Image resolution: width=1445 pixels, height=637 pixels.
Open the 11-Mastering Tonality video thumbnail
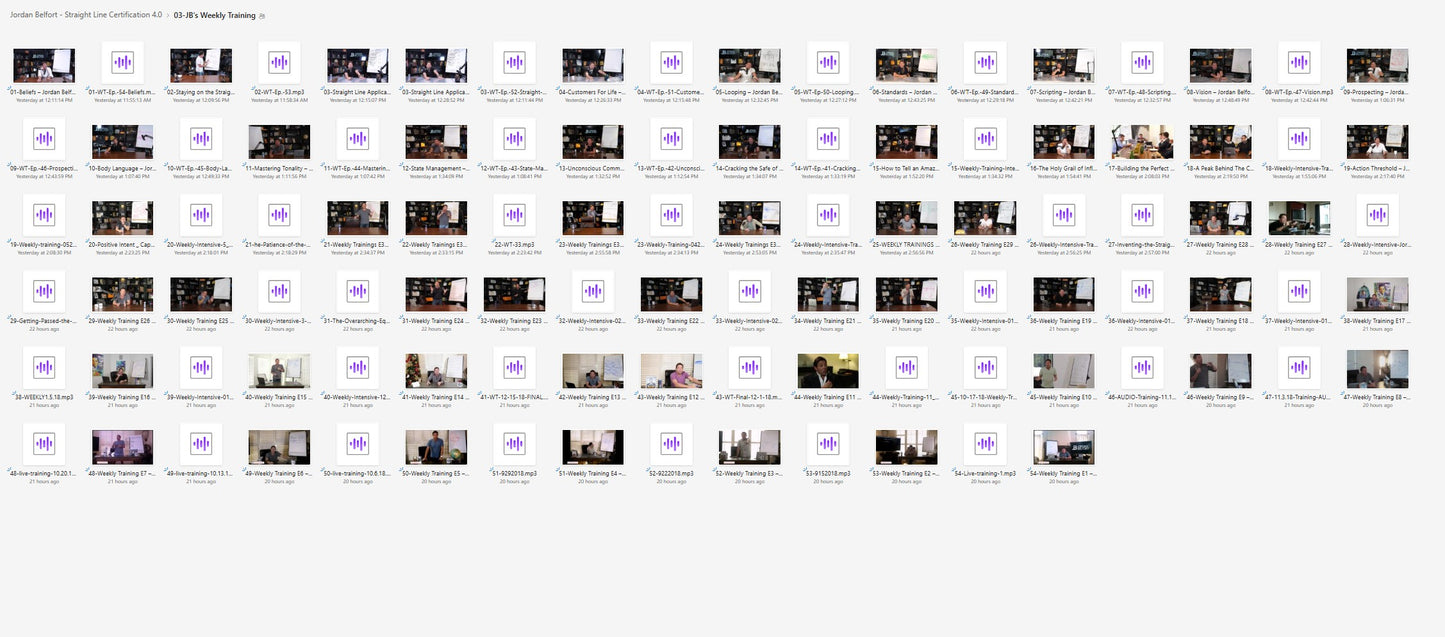point(279,141)
